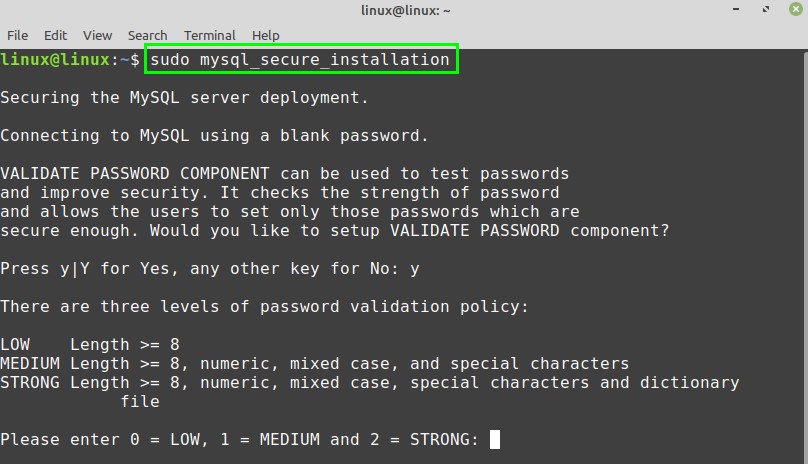Open the Help menu
Viewport: 808px width, 464px height.
click(x=266, y=35)
